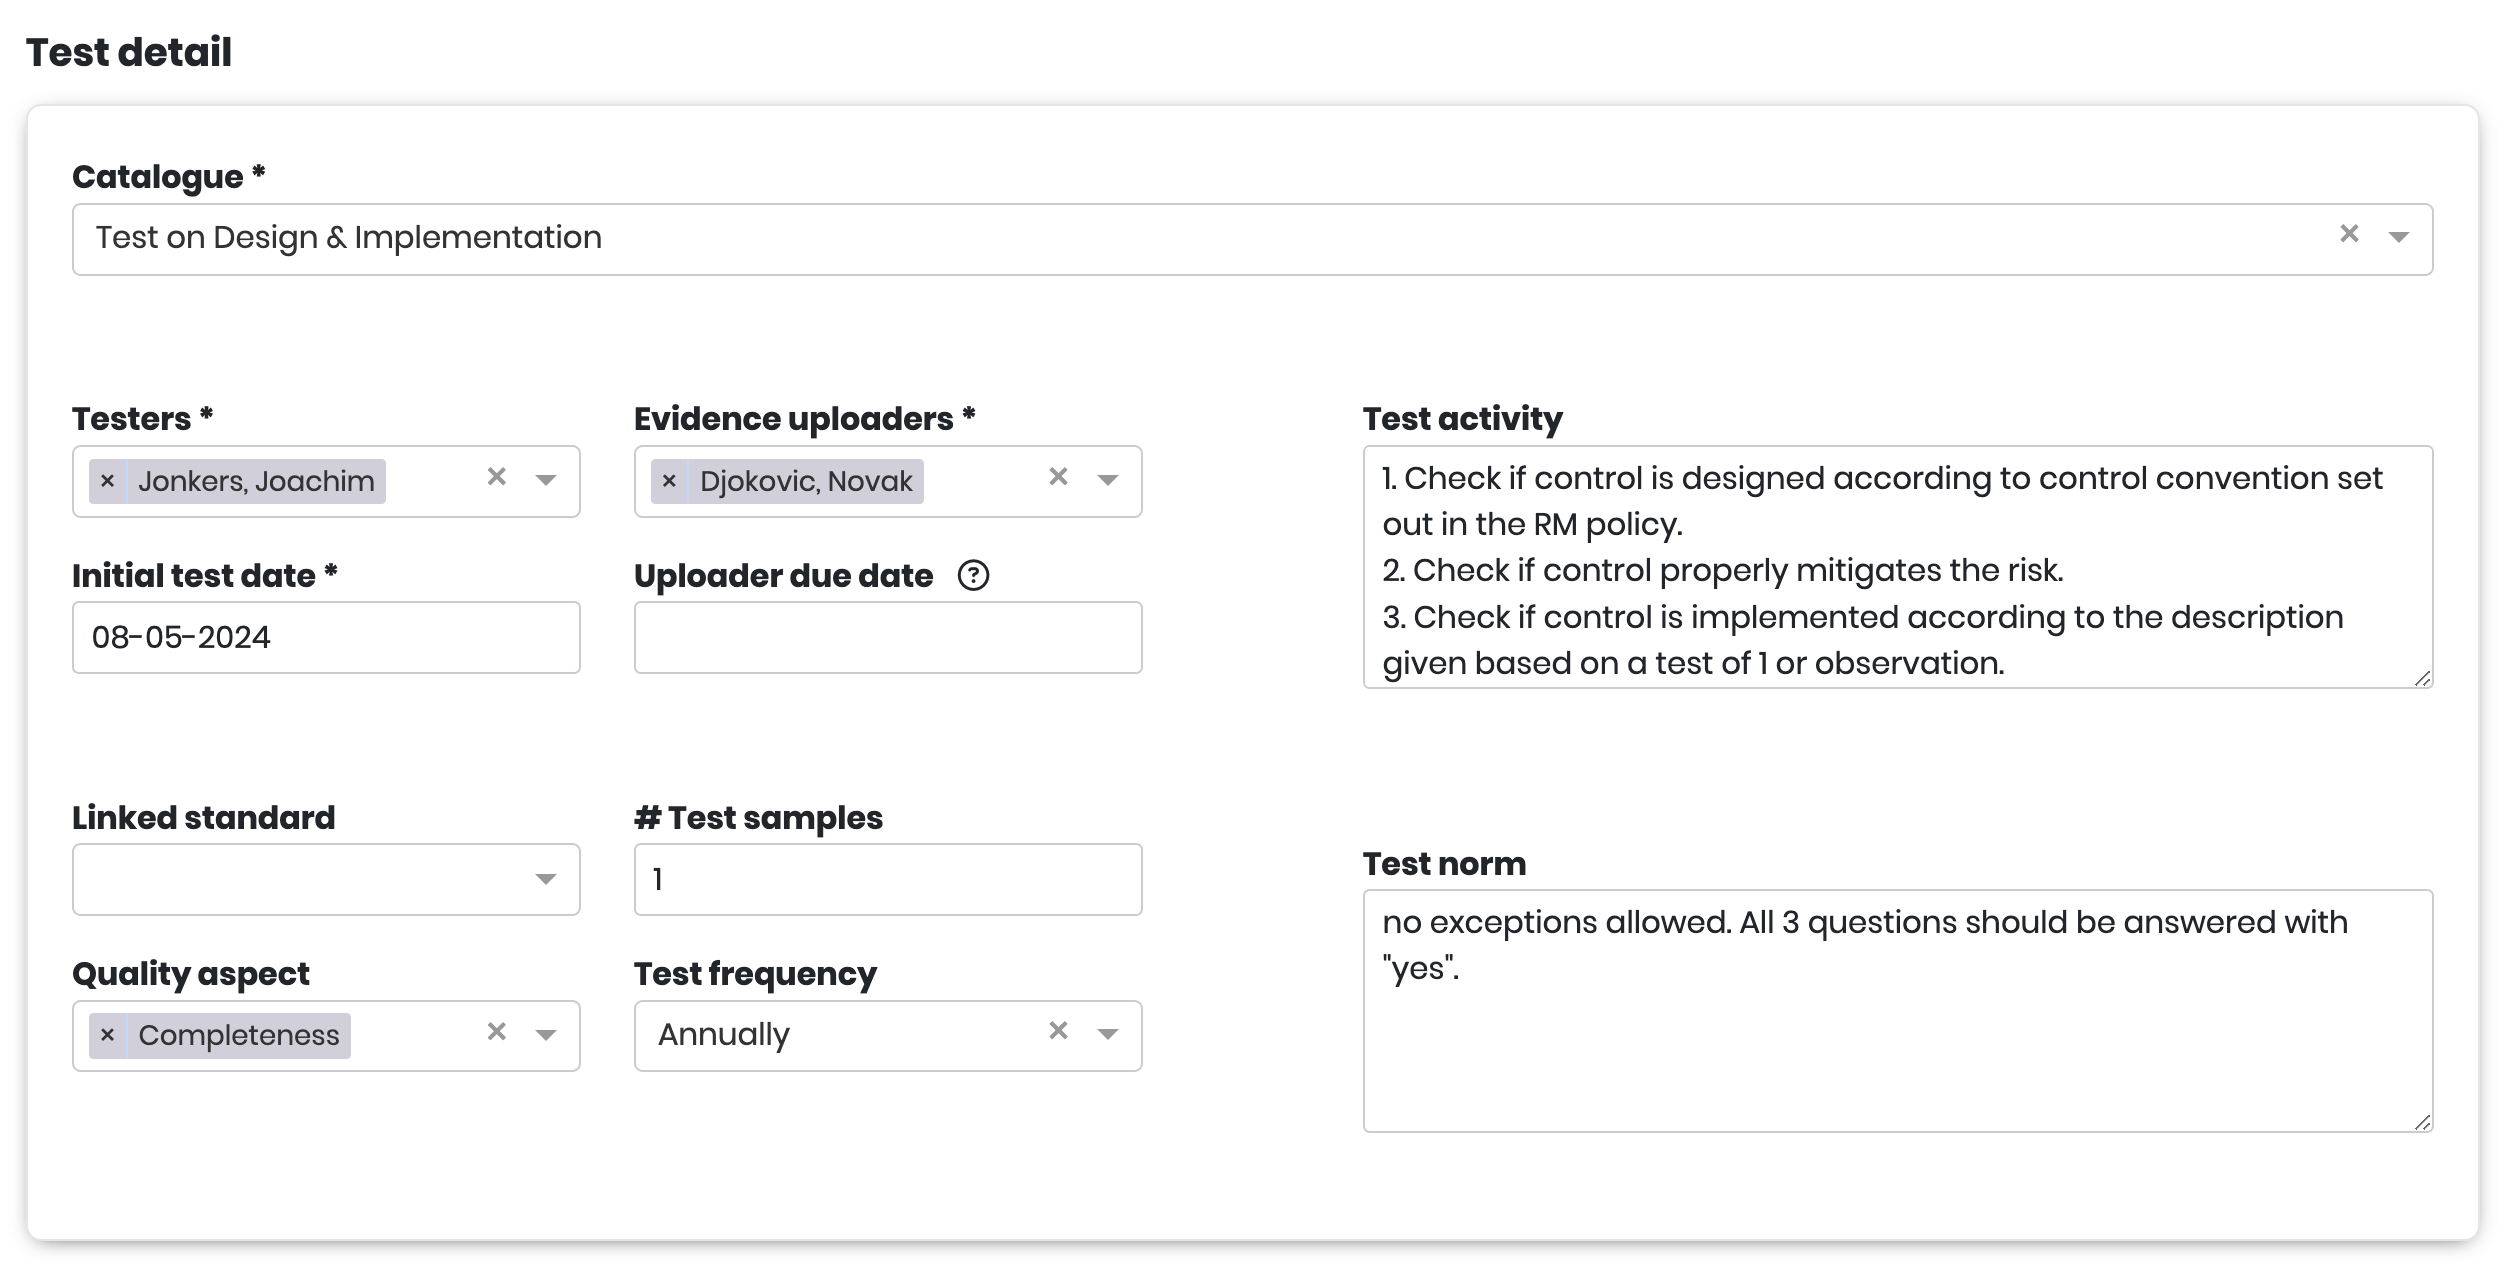Clear all Testers with the X icon
Viewport: 2512px width, 1264px height.
tap(496, 477)
